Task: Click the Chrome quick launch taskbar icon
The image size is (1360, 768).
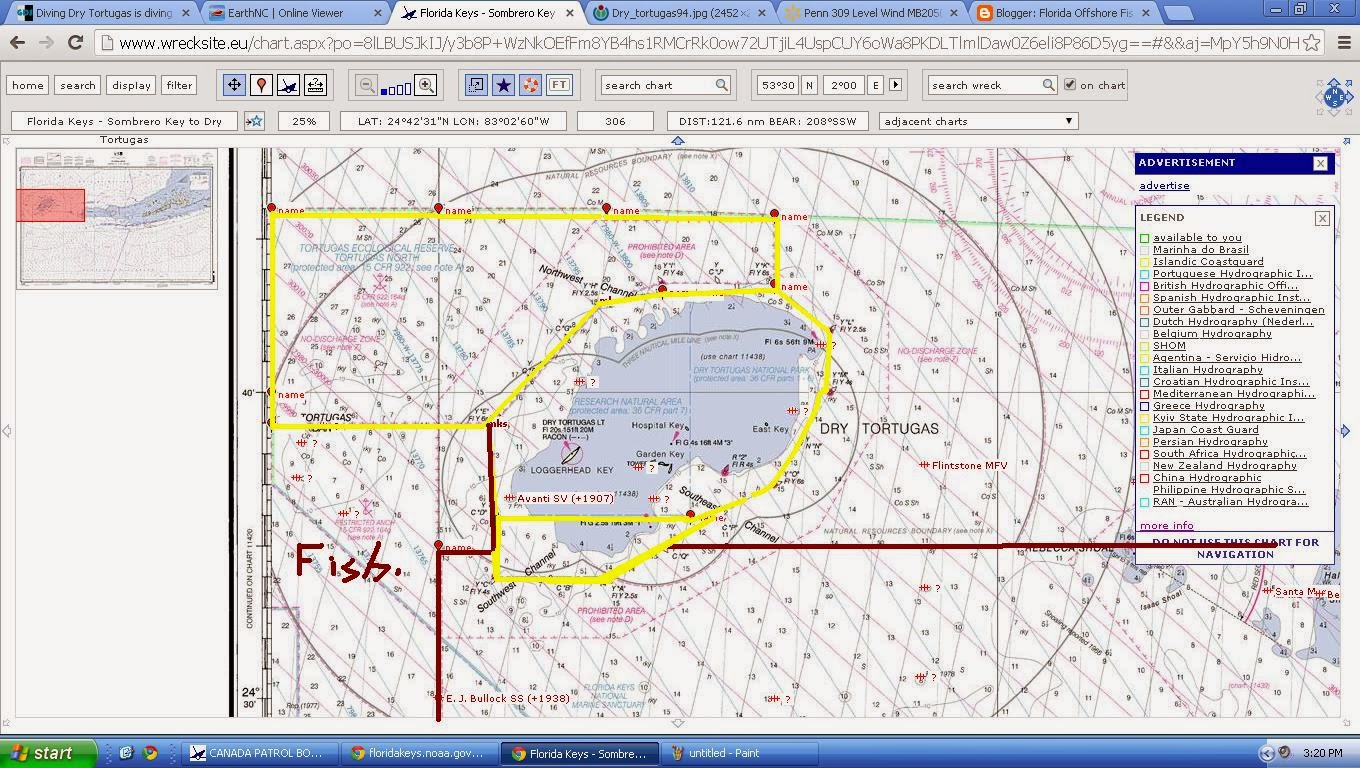Action: click(x=150, y=753)
